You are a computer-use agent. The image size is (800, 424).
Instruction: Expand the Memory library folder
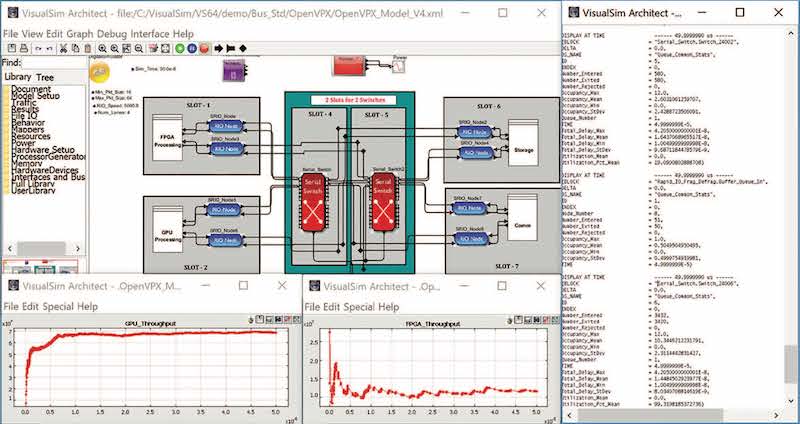point(27,163)
